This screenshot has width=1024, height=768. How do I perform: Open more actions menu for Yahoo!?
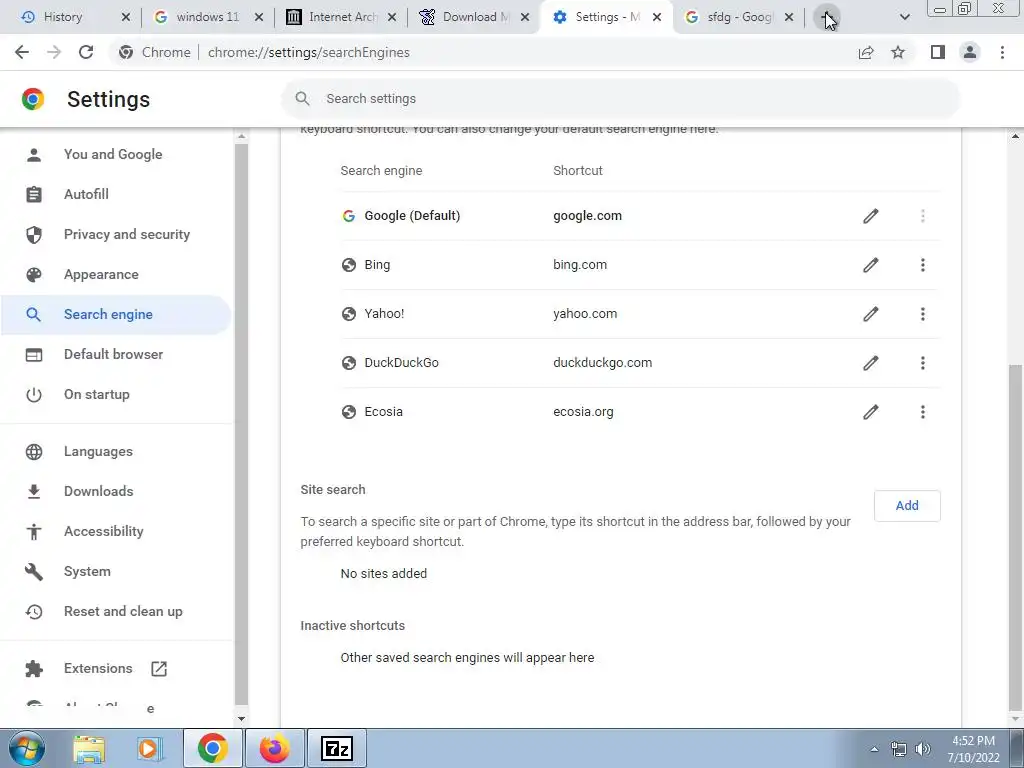click(923, 314)
